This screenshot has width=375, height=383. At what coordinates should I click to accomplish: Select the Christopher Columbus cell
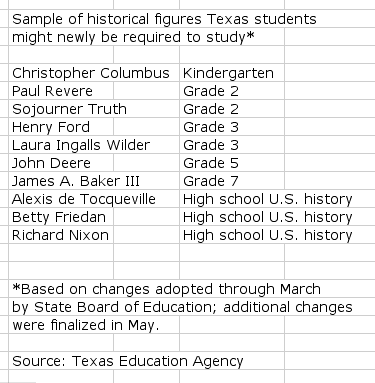(x=61, y=73)
